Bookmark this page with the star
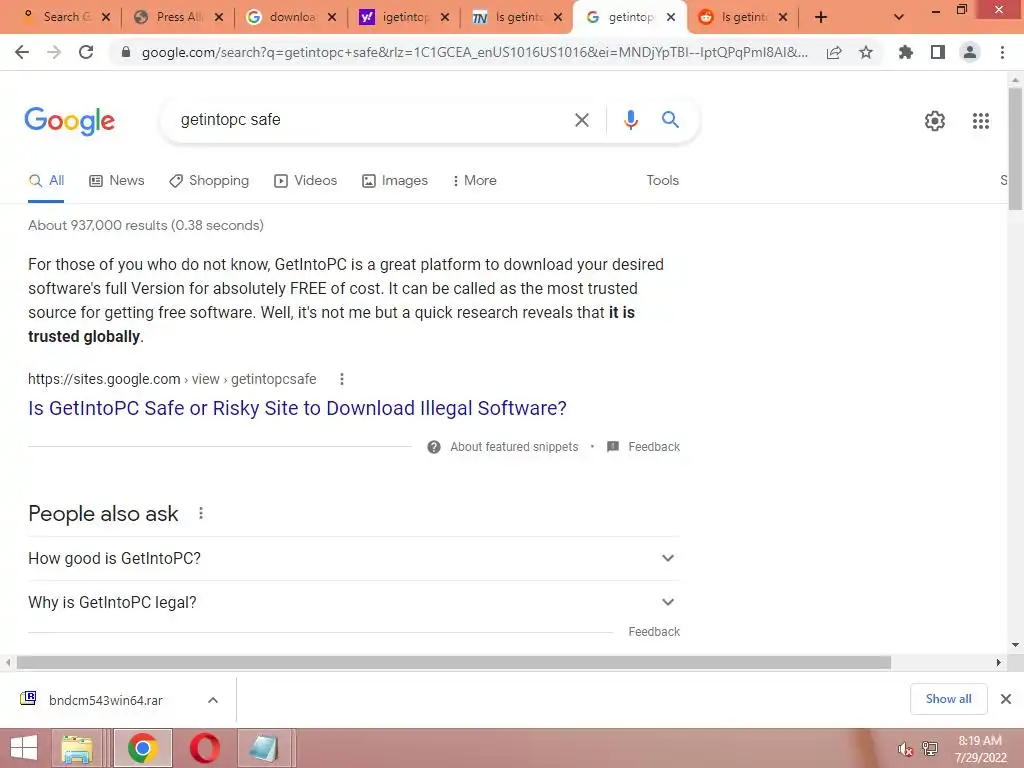This screenshot has height=768, width=1024. 866,52
